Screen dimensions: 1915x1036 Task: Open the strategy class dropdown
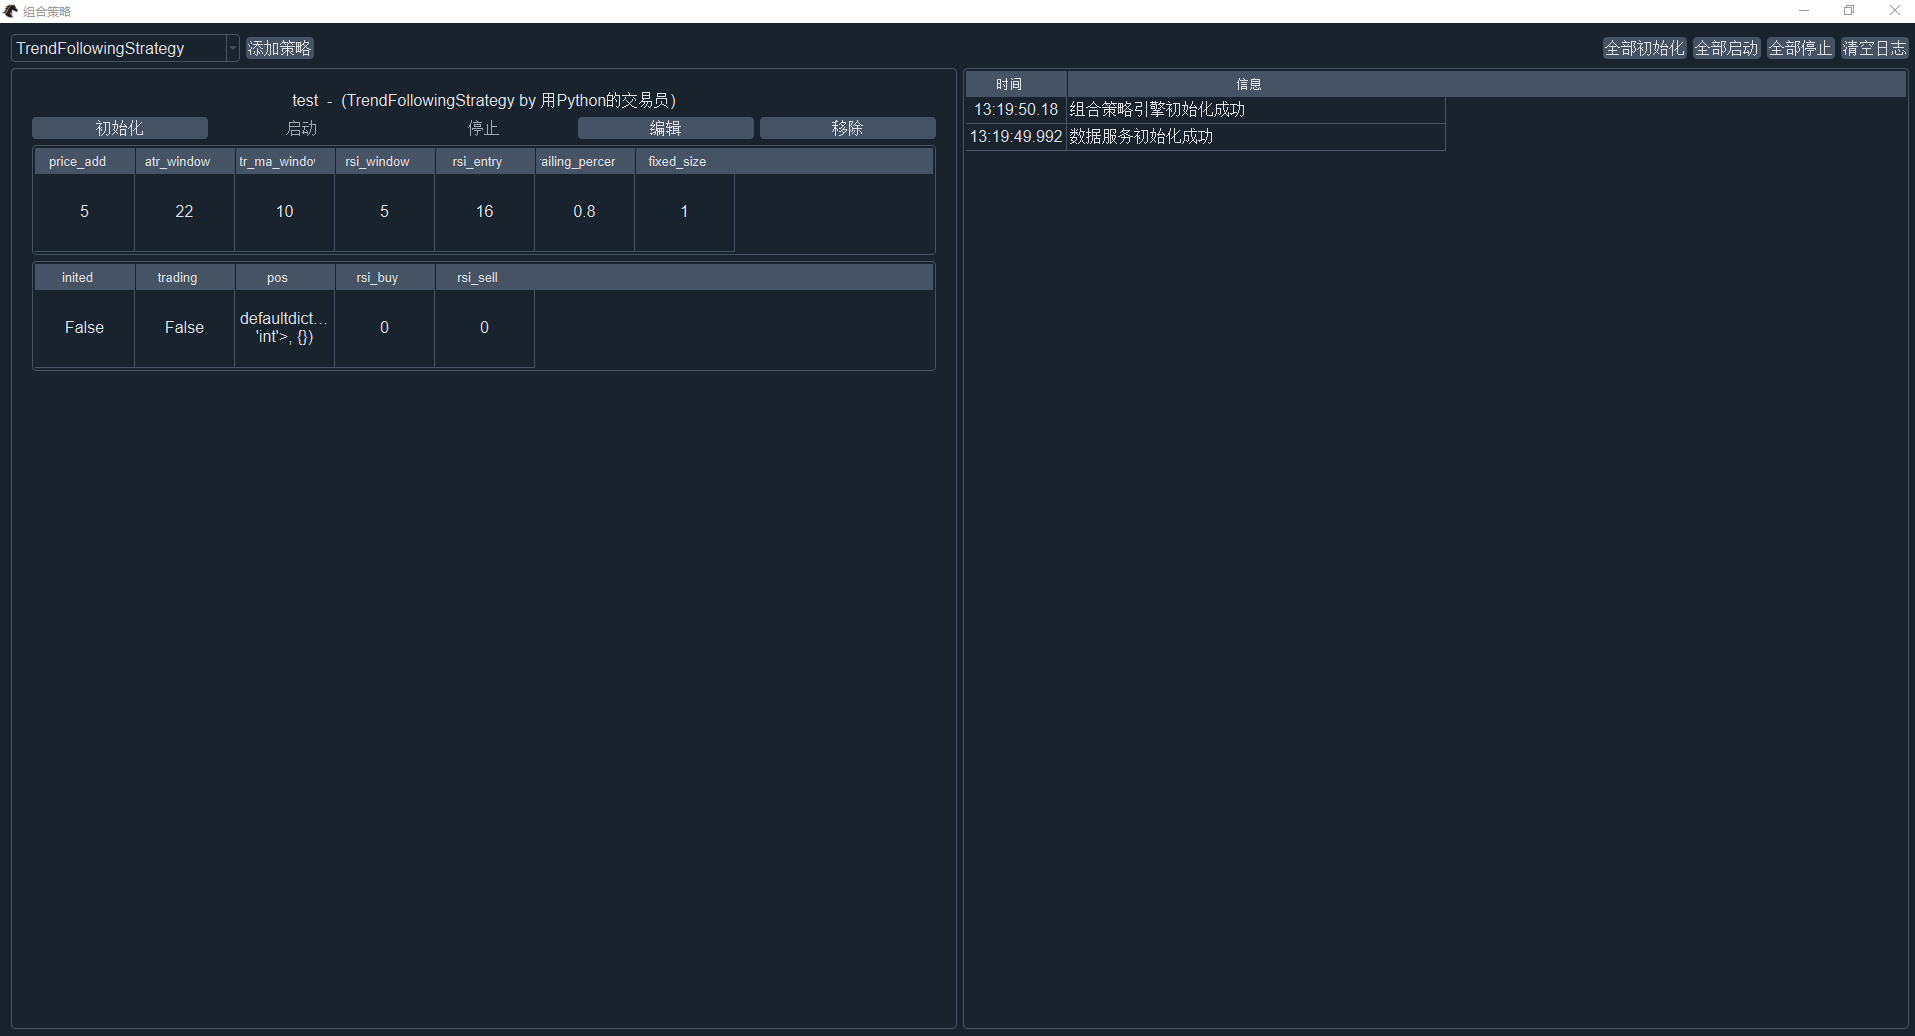pyautogui.click(x=115, y=47)
